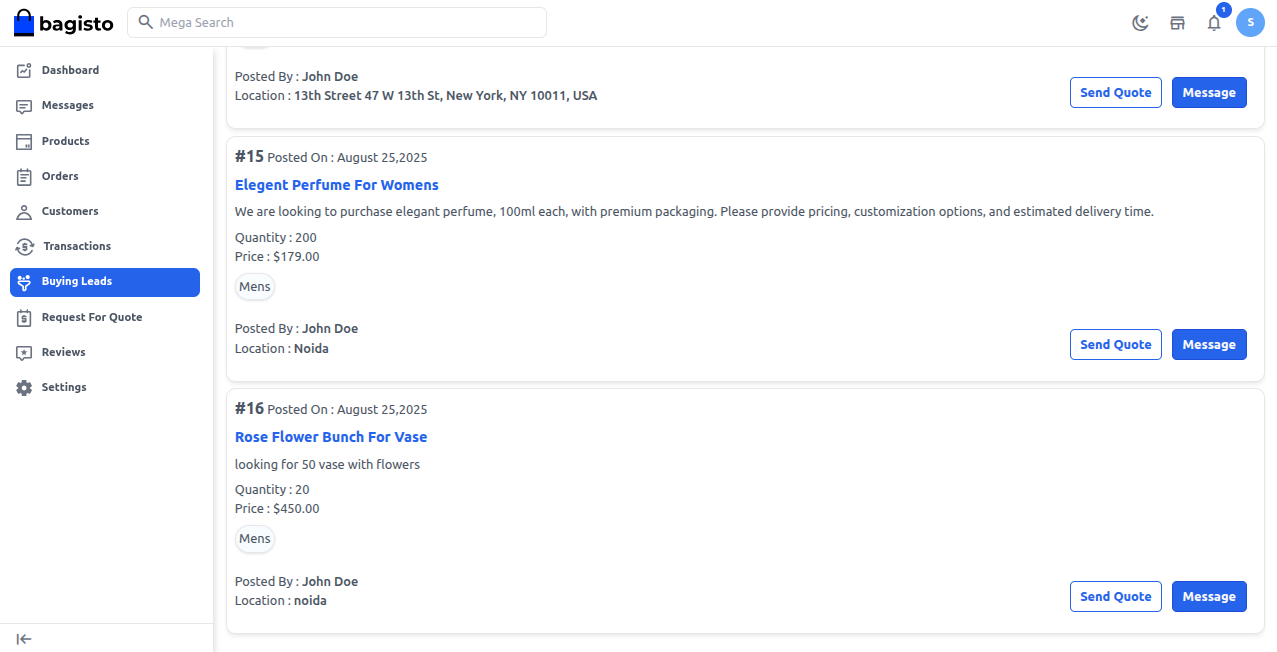Image resolution: width=1277 pixels, height=652 pixels.
Task: Open notifications via the bell icon
Action: click(1213, 22)
